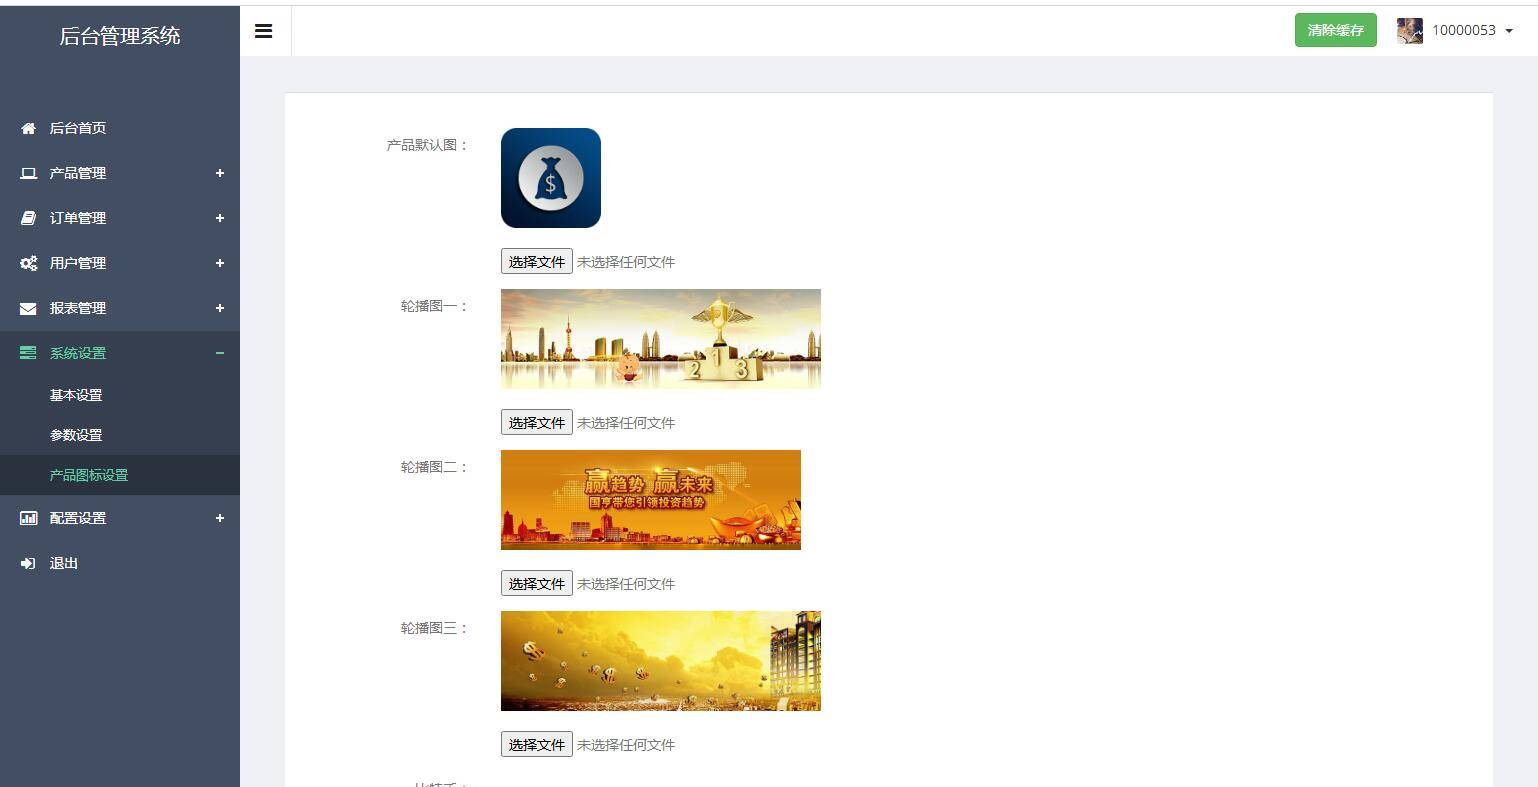Click the money bag default product image
1538x787 pixels.
pyautogui.click(x=550, y=177)
